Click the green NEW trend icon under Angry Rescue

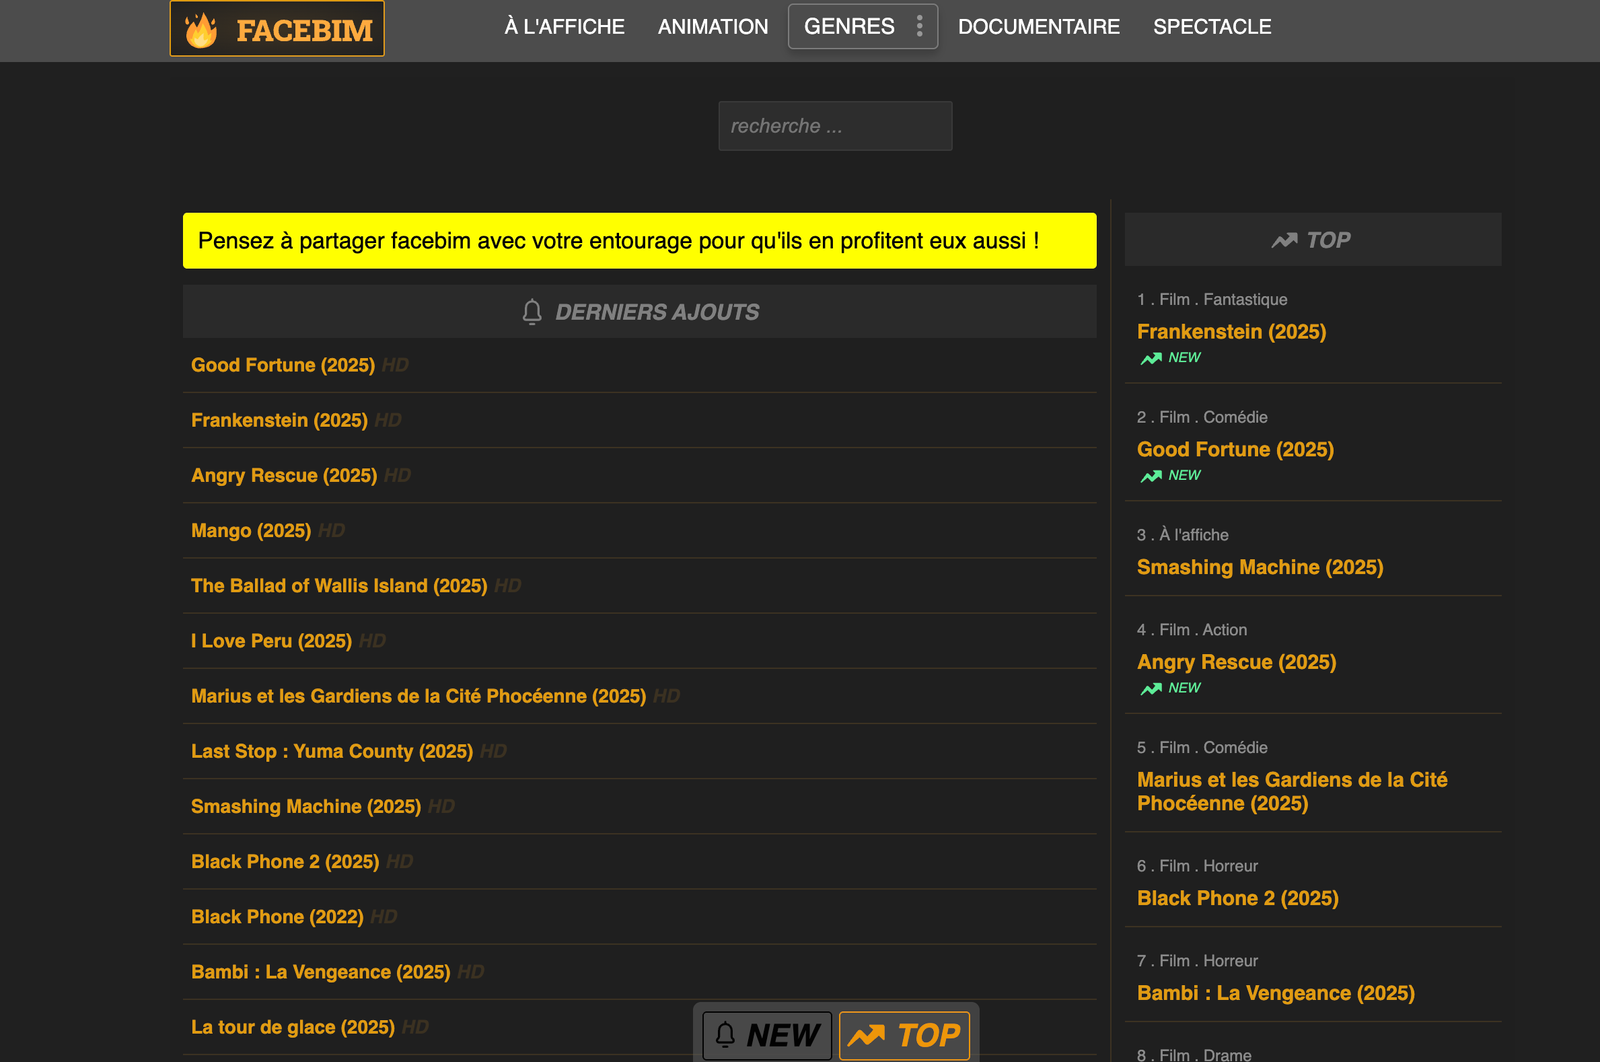[x=1151, y=689]
